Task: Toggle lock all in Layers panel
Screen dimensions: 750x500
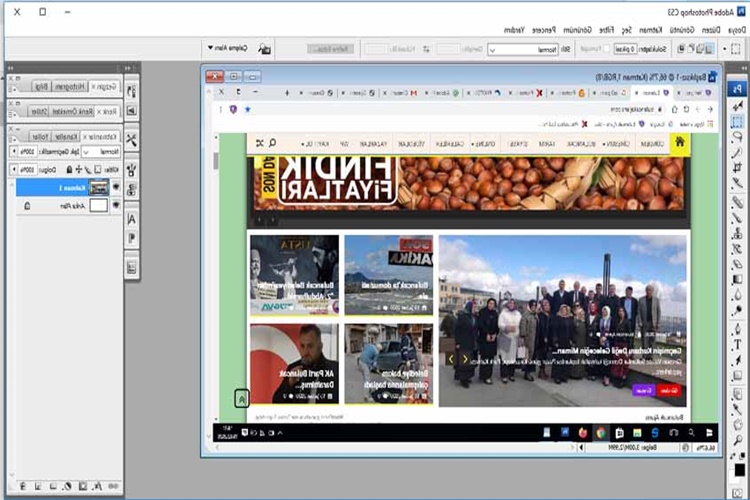Action: (69, 169)
